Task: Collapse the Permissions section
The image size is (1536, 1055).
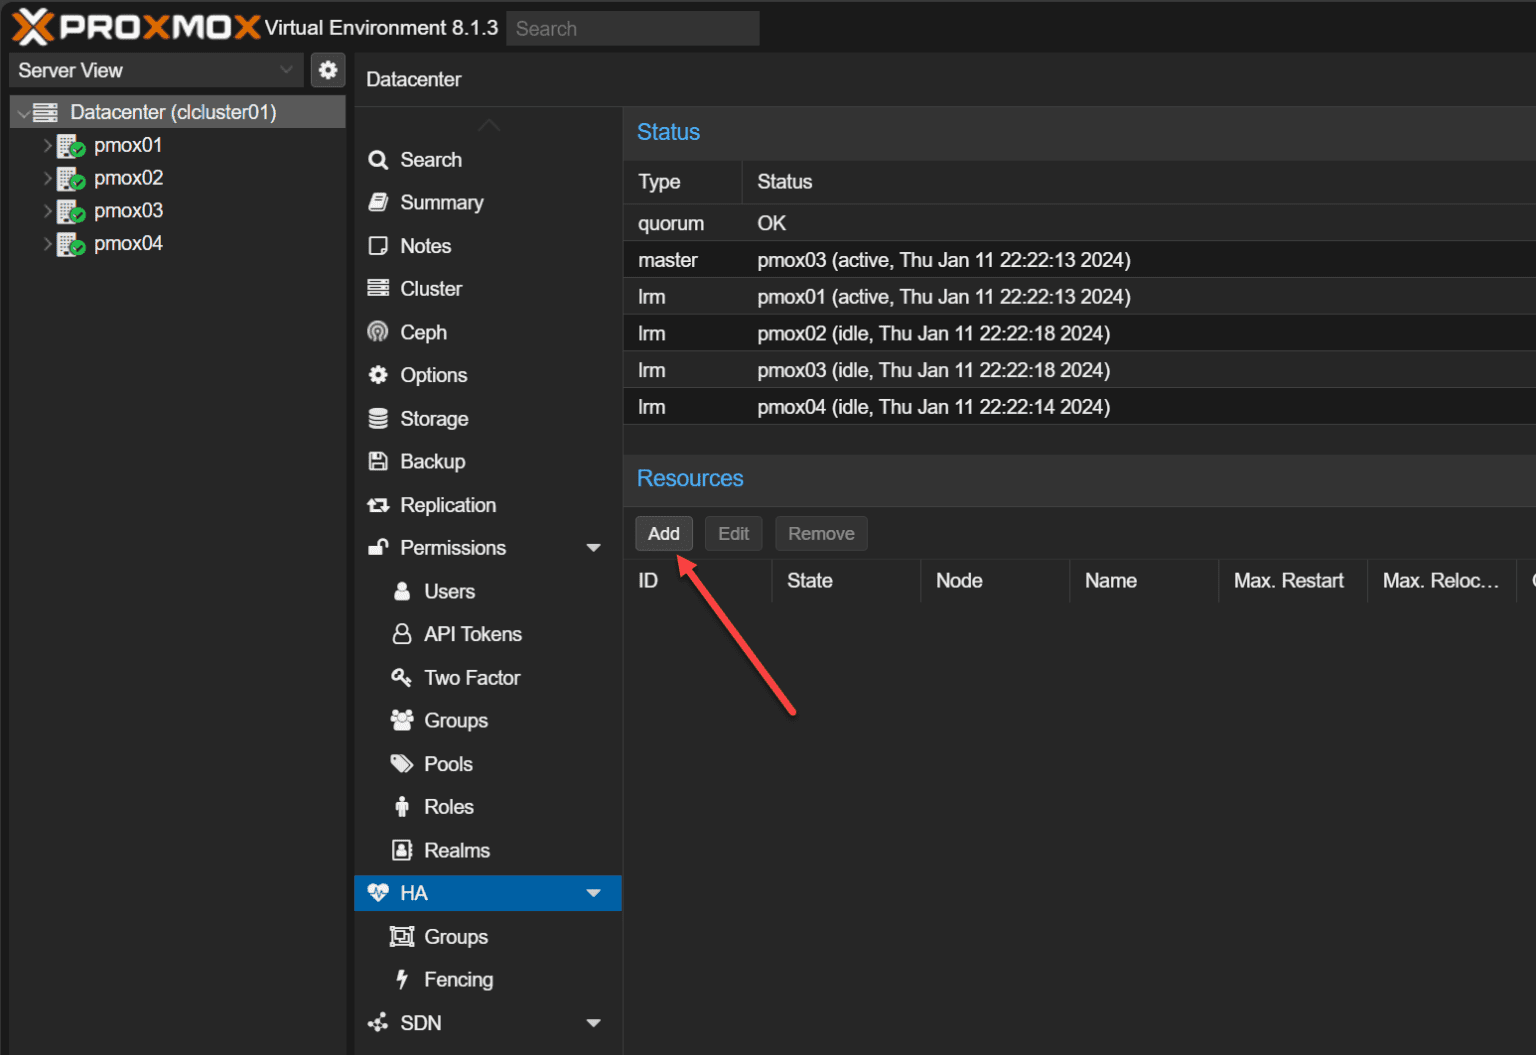Action: coord(593,548)
